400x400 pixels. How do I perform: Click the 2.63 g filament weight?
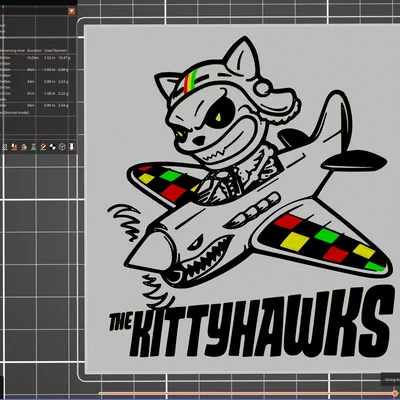[63, 82]
